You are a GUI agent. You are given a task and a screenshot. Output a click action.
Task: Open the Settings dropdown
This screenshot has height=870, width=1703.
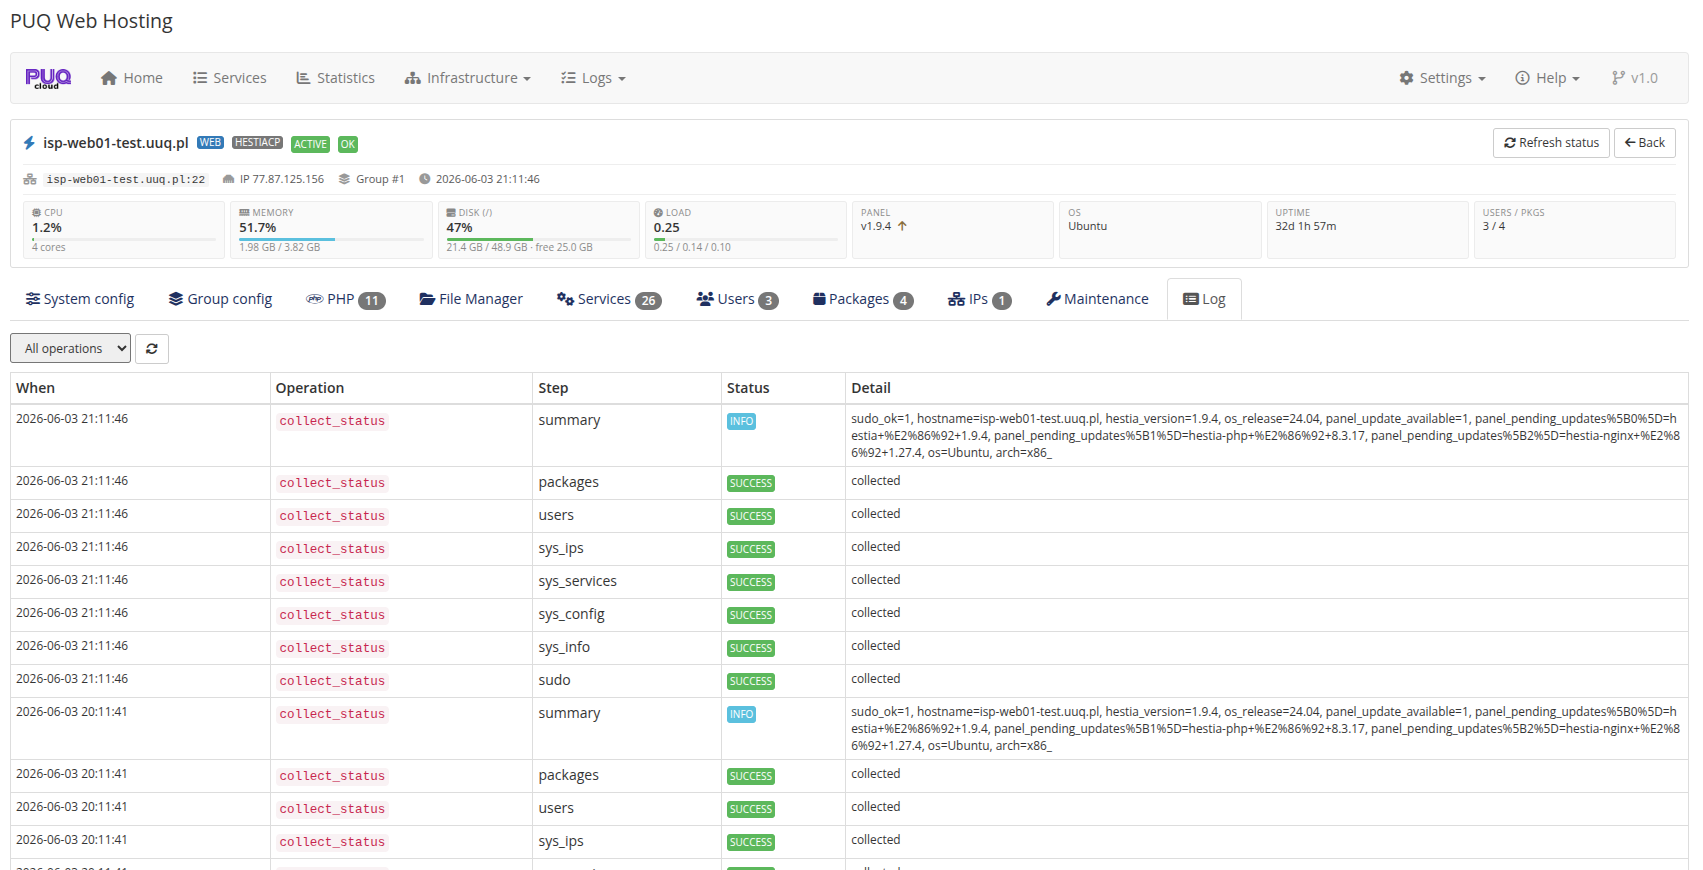click(1443, 78)
